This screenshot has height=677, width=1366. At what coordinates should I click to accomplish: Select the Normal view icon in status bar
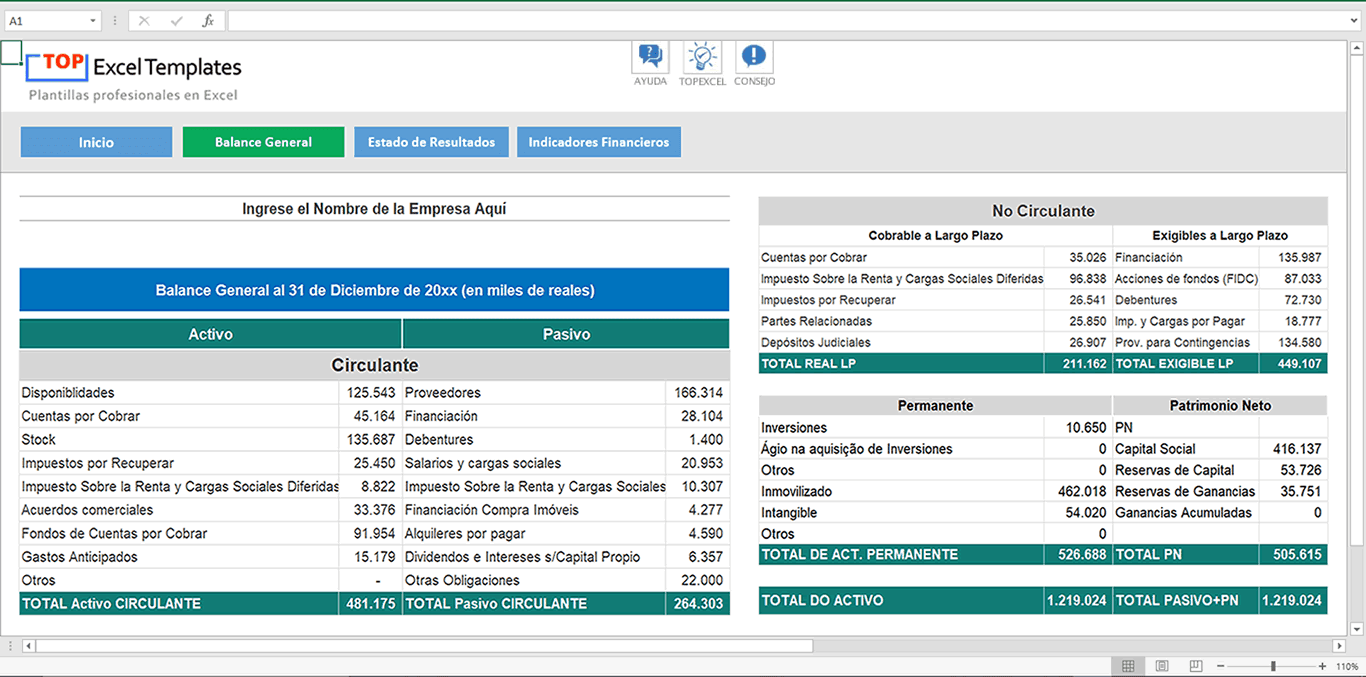[1128, 666]
